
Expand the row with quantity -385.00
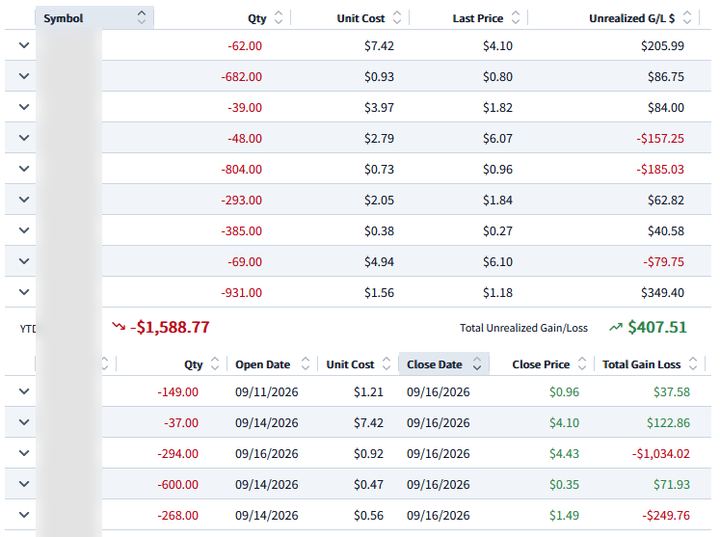24,230
